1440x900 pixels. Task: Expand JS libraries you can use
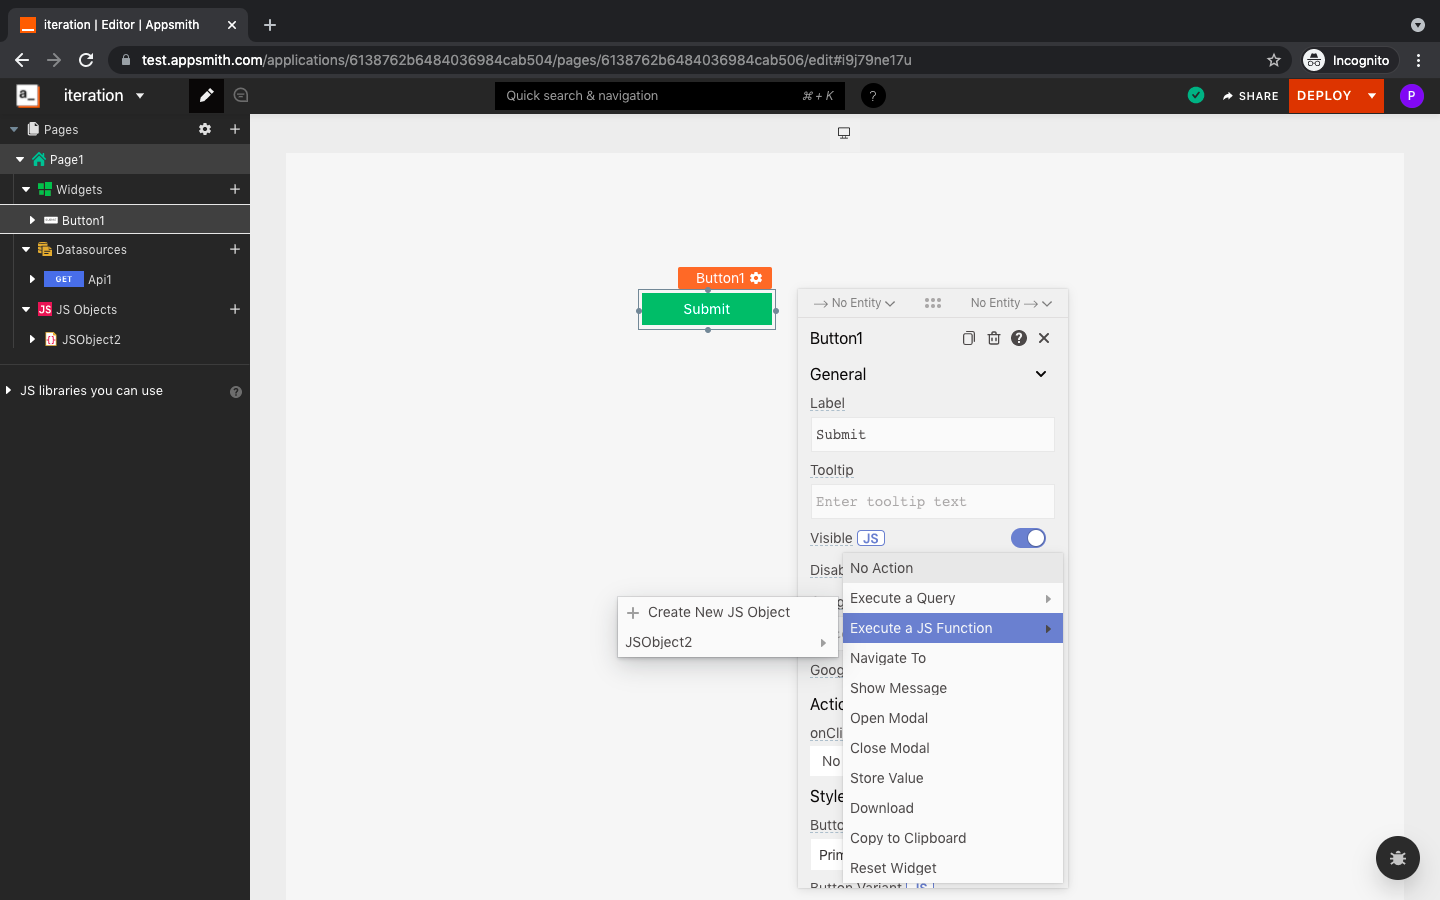coord(8,390)
